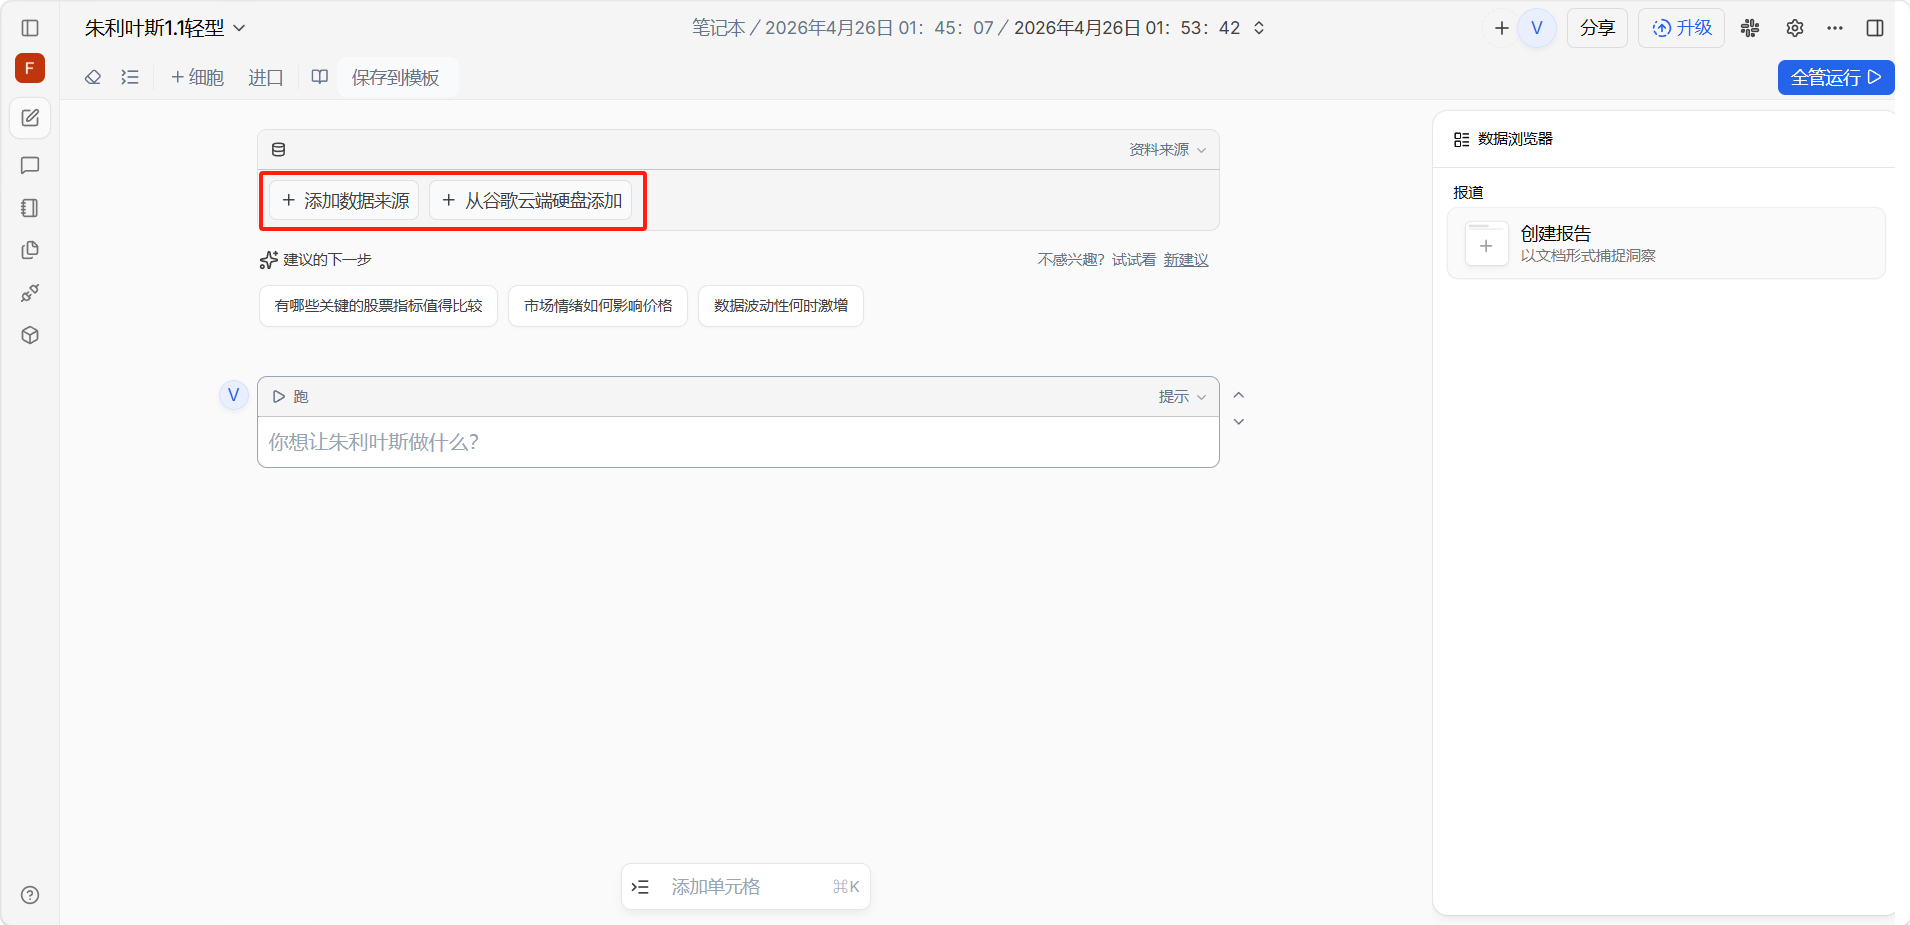Expand the 朱利叶斯1.1轻型 model dropdown
The image size is (1910, 925).
point(165,28)
